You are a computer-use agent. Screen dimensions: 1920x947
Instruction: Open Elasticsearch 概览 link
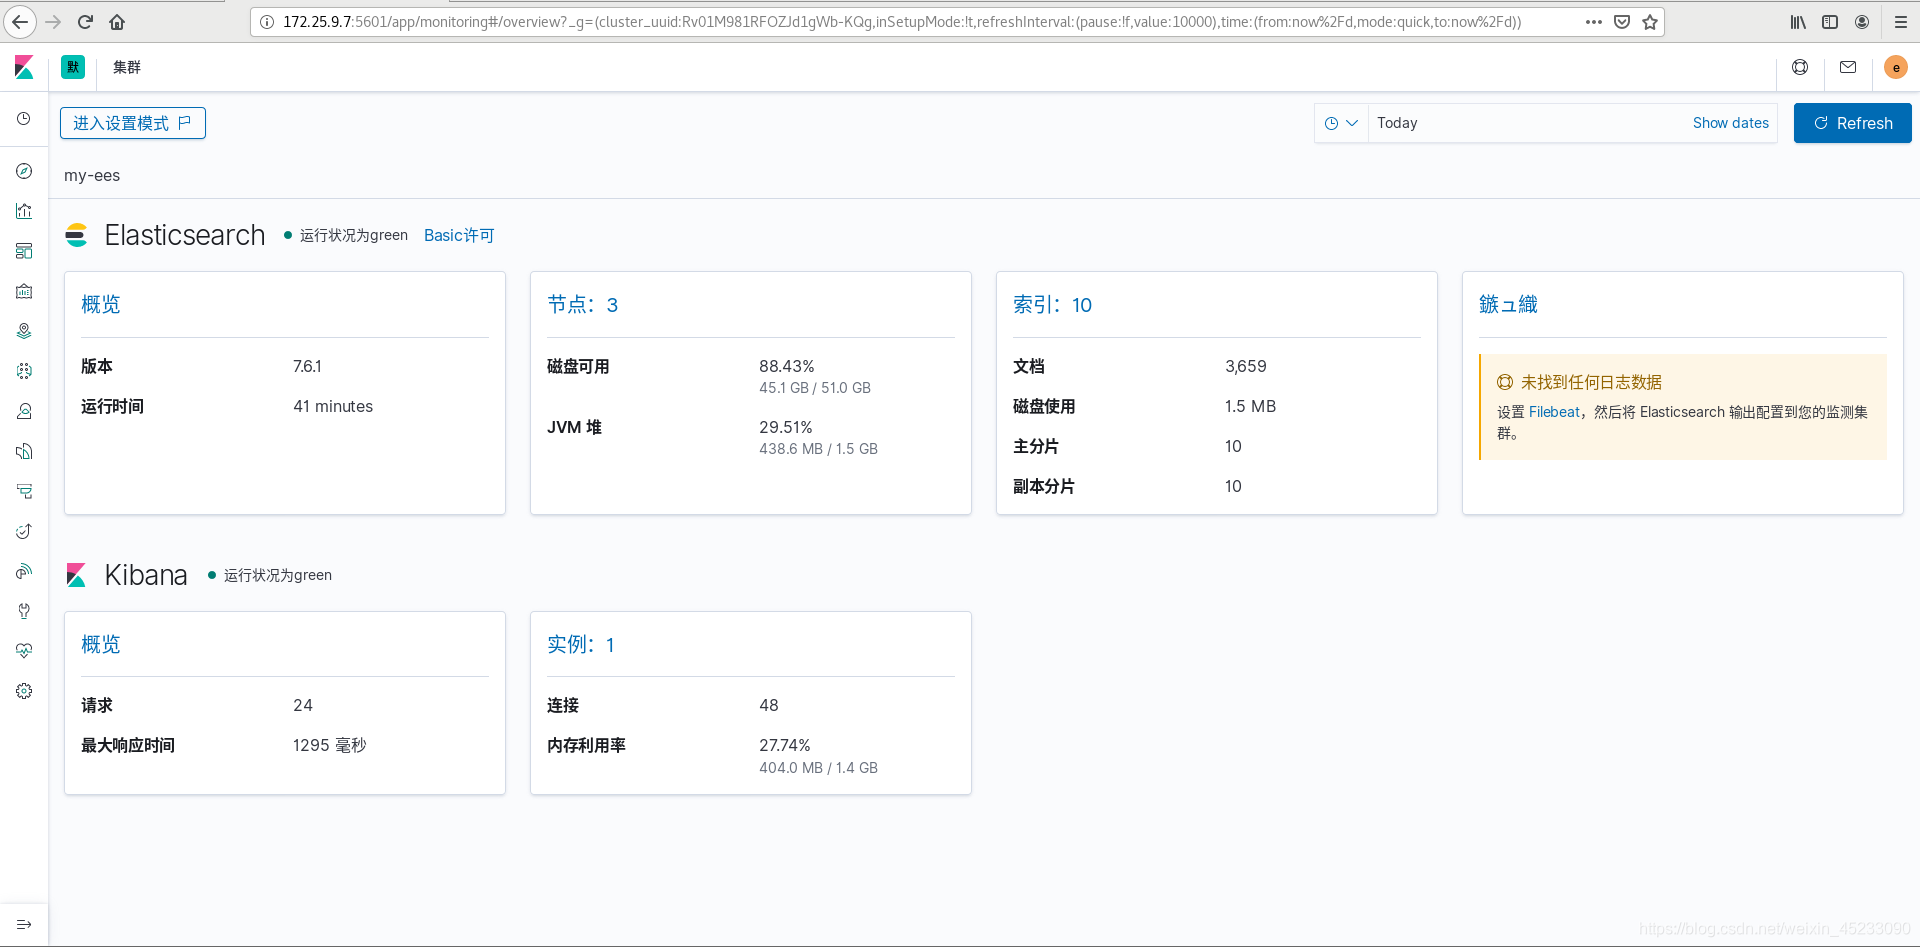pos(100,304)
